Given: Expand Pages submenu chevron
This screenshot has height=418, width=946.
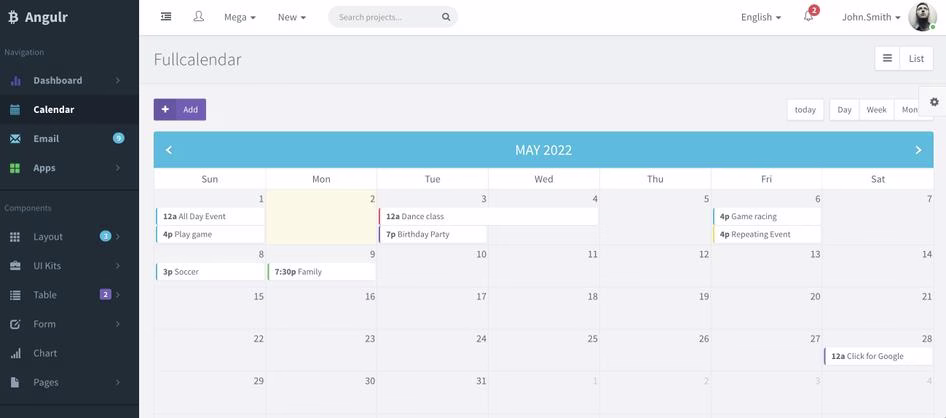Looking at the screenshot, I should coord(118,382).
